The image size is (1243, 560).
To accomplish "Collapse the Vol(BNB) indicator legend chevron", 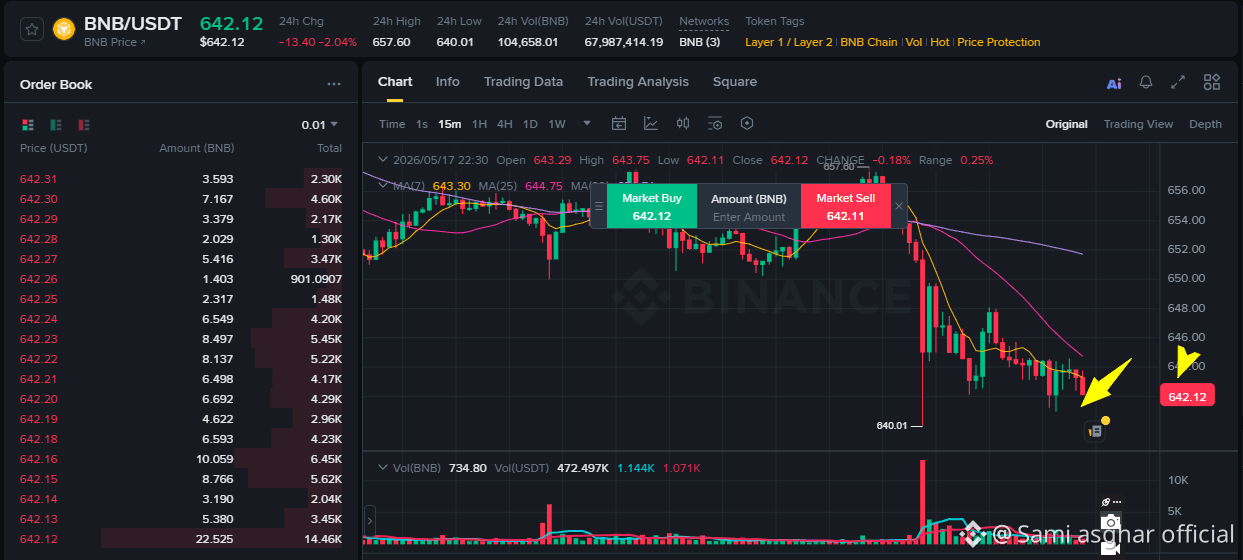I will [382, 468].
